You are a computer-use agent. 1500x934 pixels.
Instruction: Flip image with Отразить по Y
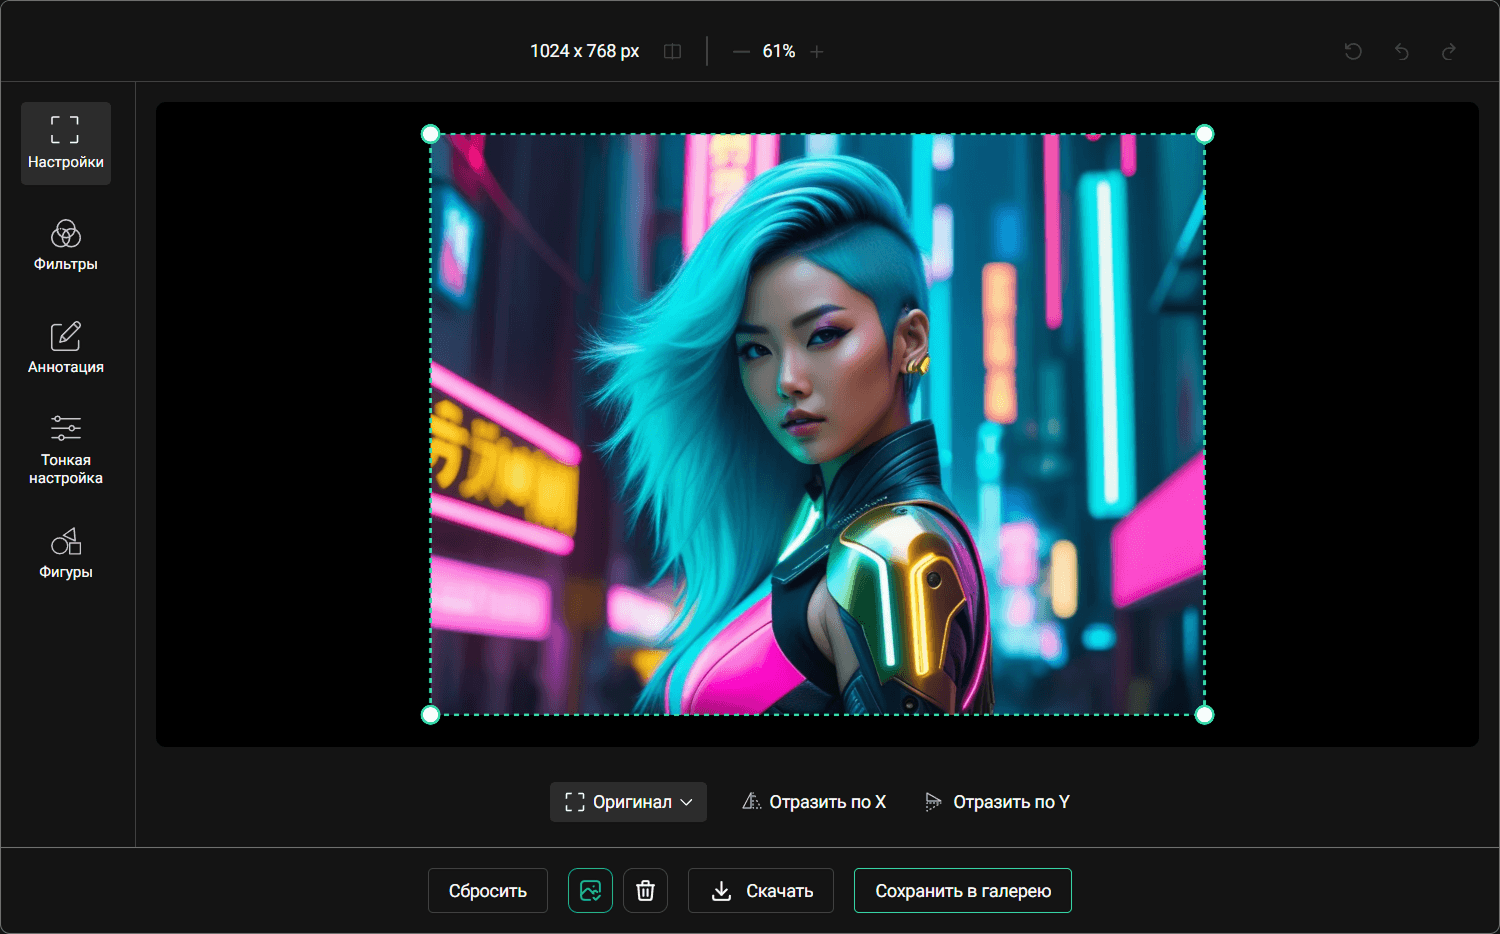(997, 802)
